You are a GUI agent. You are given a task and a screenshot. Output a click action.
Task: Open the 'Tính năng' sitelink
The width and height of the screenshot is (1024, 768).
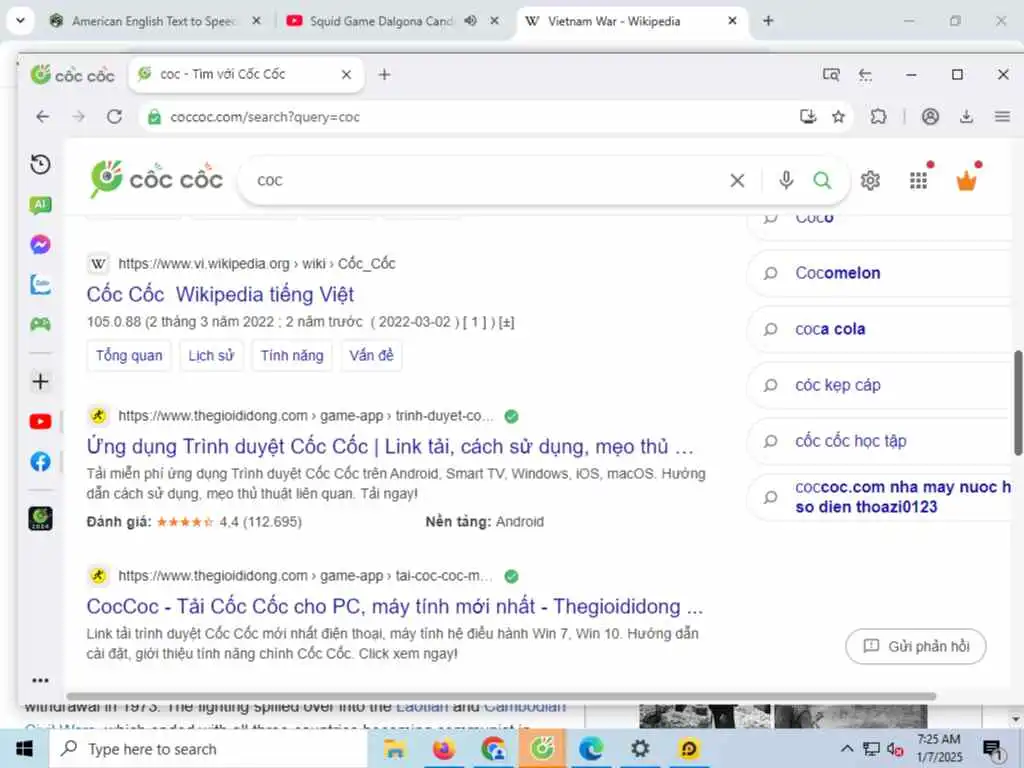292,355
